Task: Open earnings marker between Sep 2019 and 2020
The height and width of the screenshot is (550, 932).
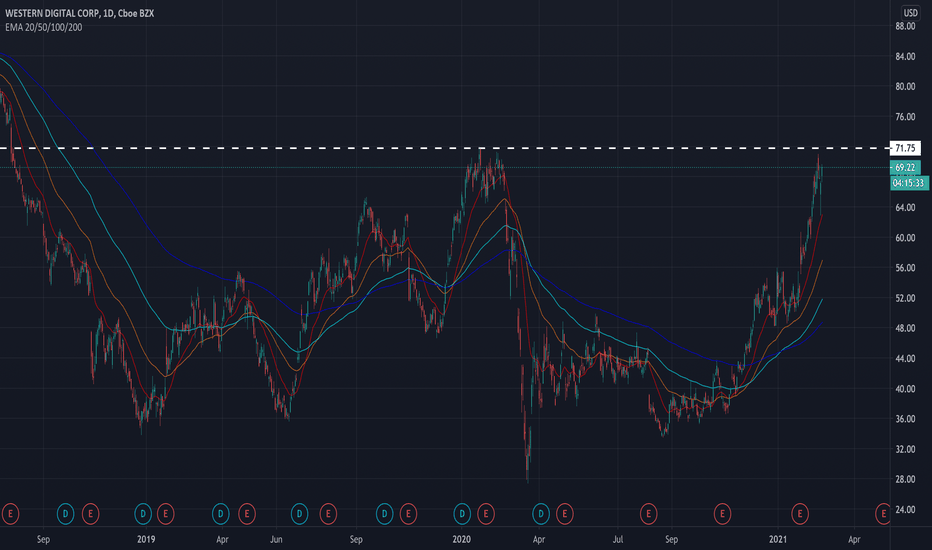Action: [x=408, y=513]
